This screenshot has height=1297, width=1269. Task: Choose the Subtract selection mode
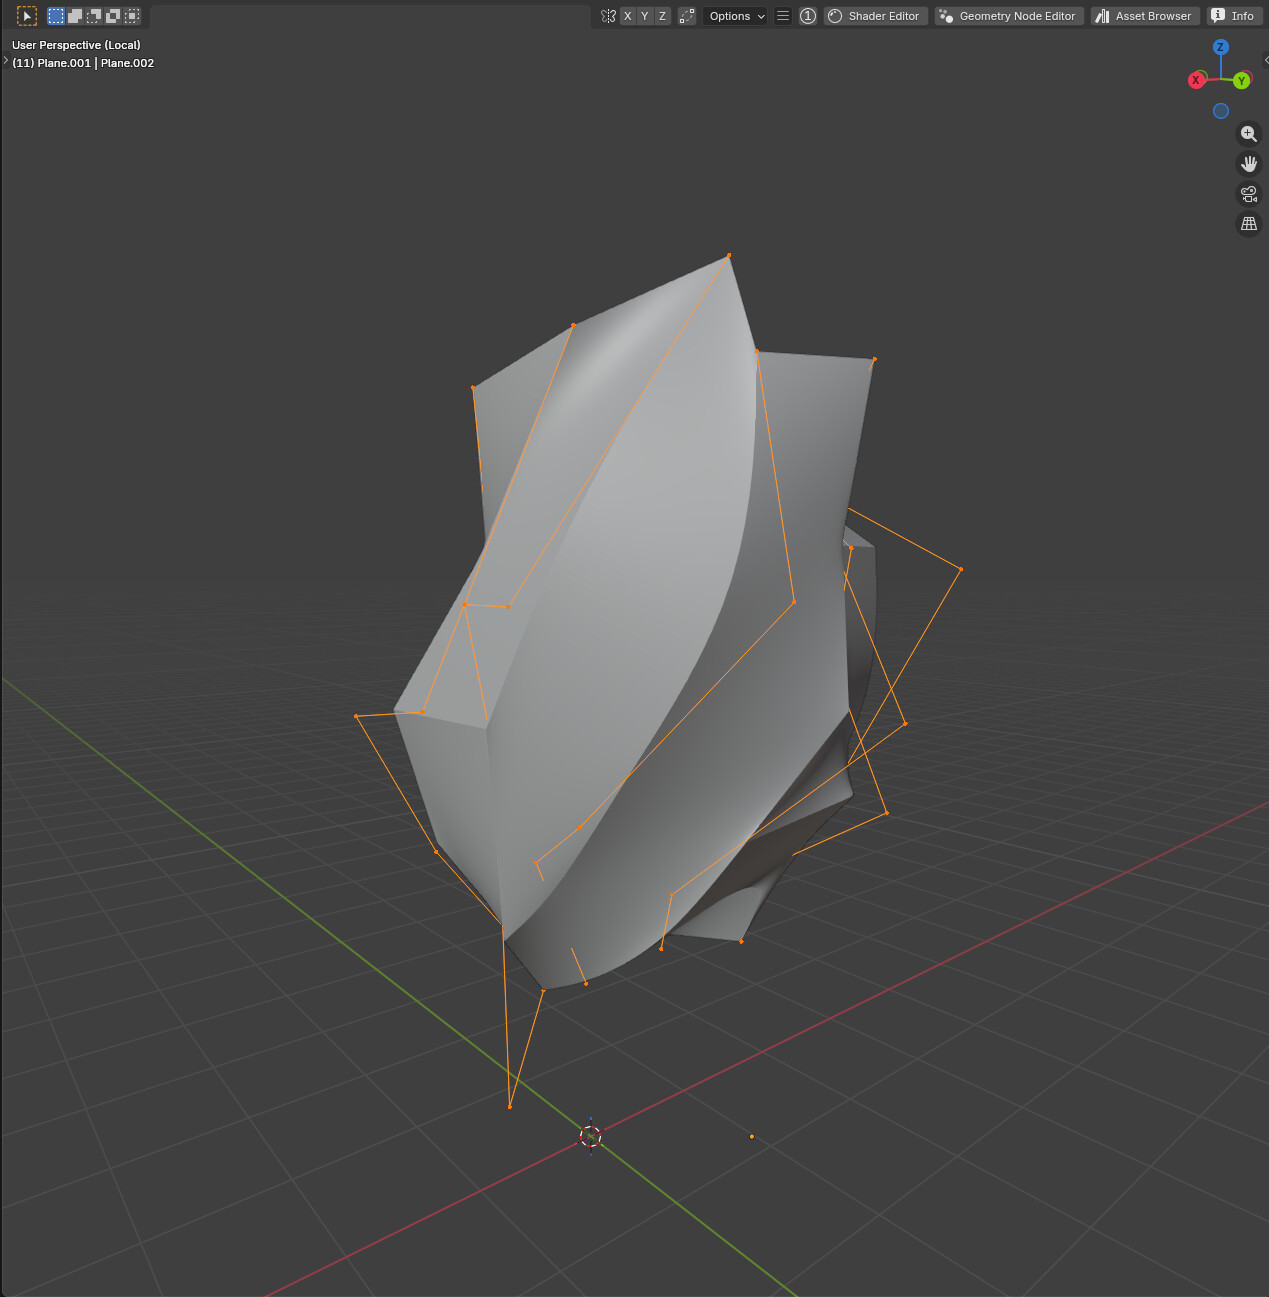(94, 16)
